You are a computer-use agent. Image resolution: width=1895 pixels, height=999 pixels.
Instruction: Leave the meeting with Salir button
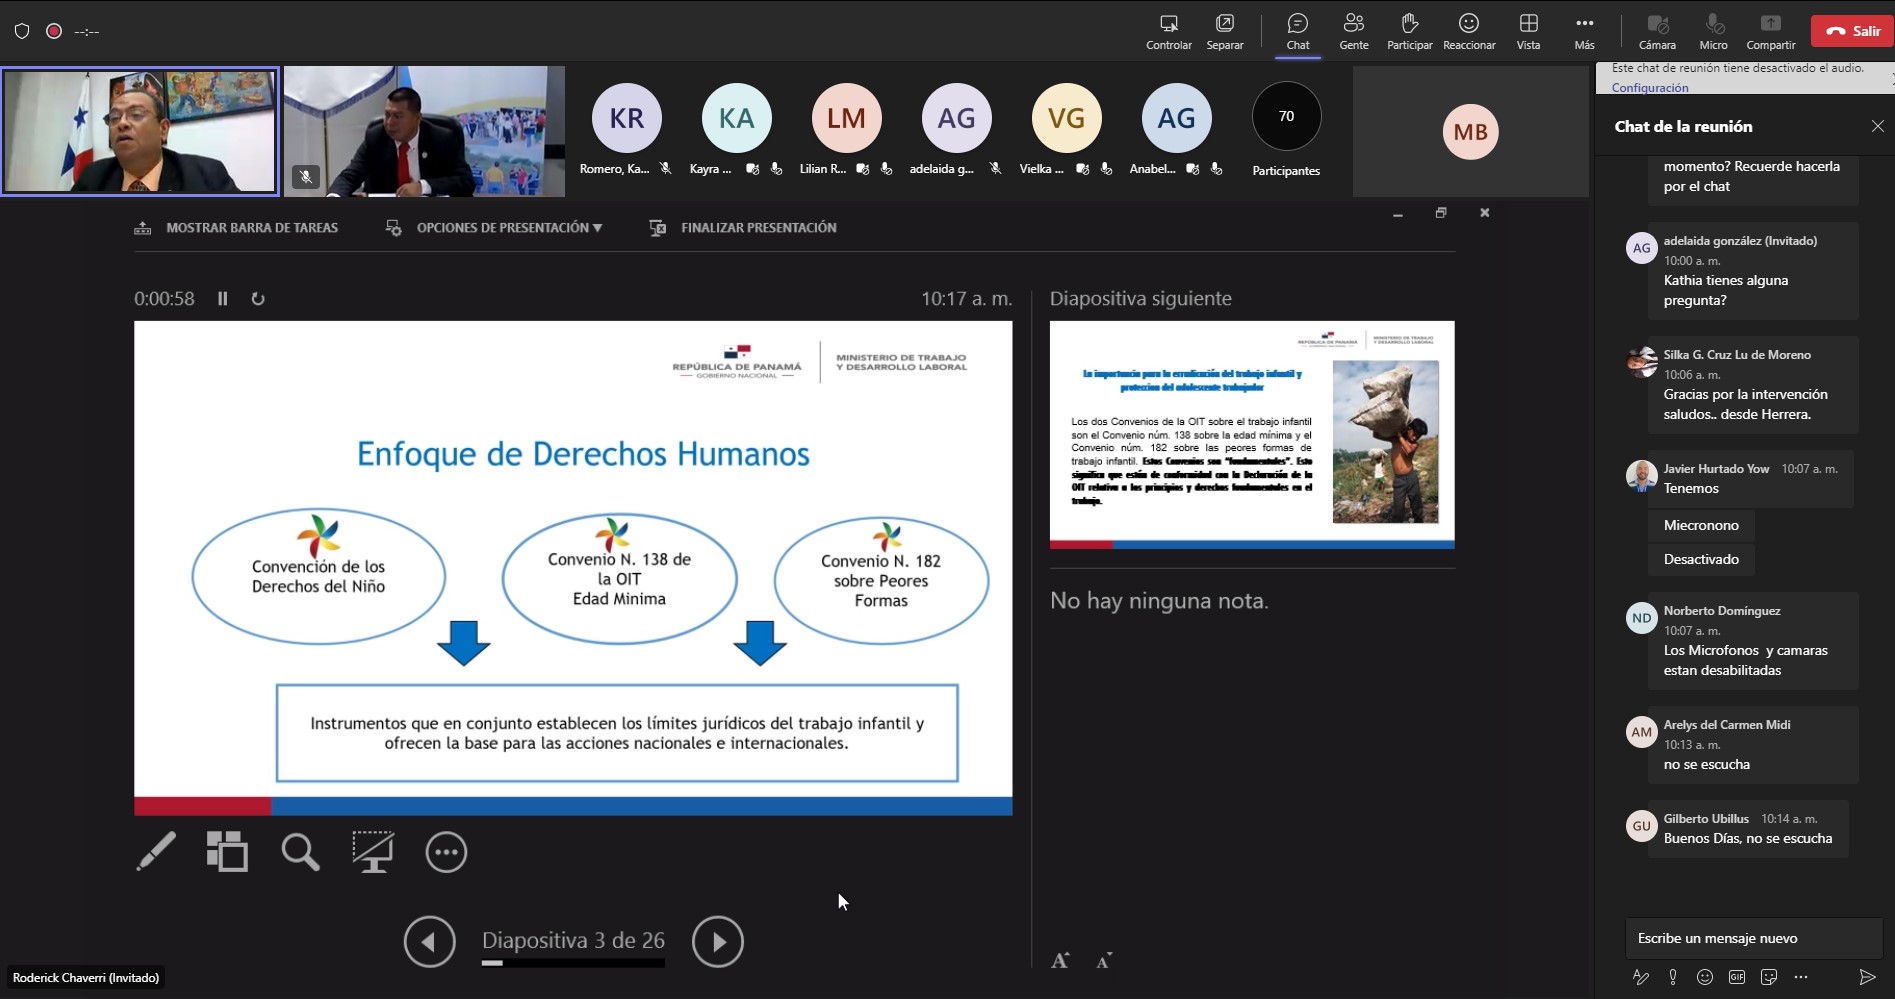(x=1853, y=31)
